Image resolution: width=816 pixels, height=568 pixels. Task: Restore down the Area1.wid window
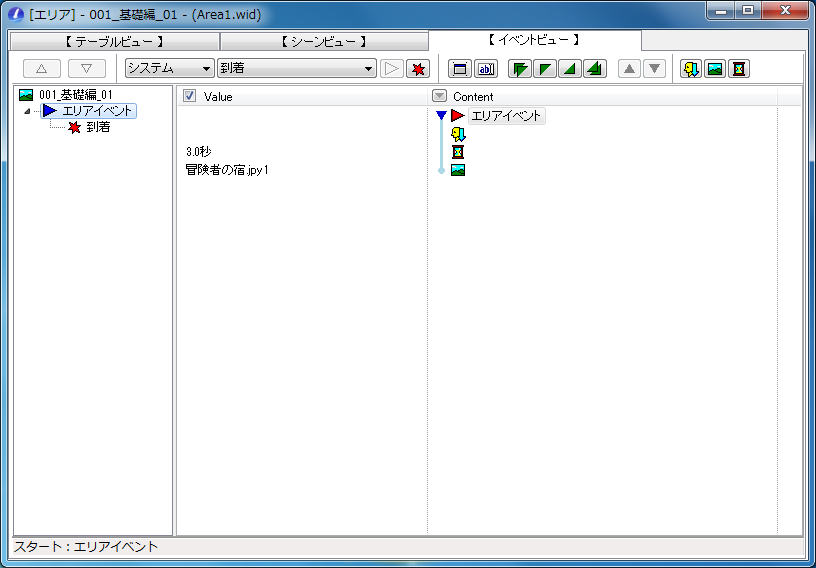[x=748, y=10]
